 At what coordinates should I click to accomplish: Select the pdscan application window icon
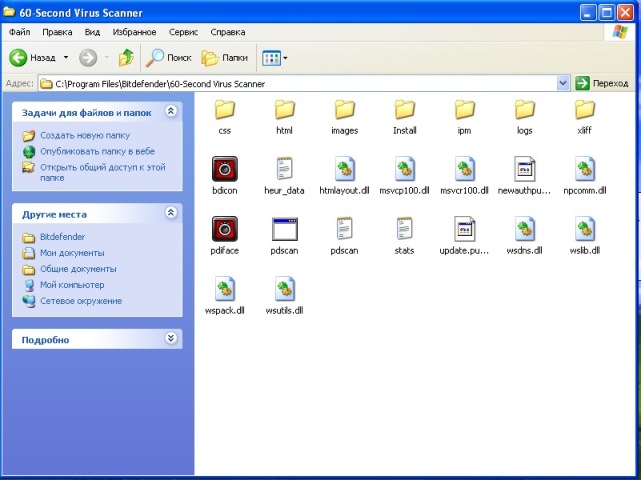[x=285, y=229]
